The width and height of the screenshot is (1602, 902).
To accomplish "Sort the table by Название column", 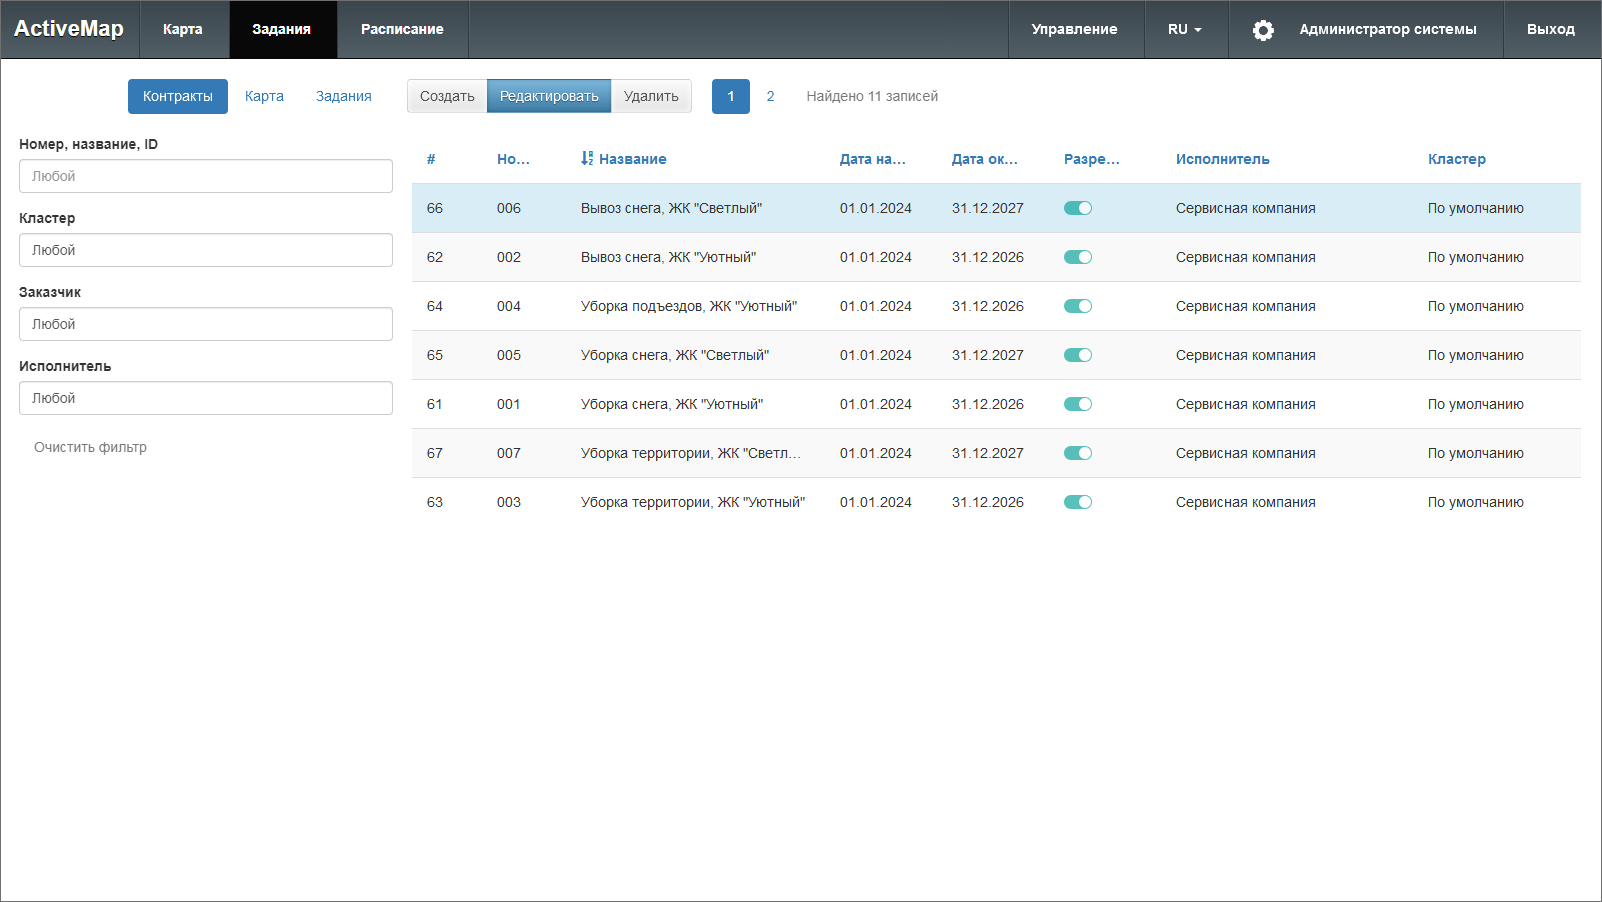I will (x=631, y=159).
